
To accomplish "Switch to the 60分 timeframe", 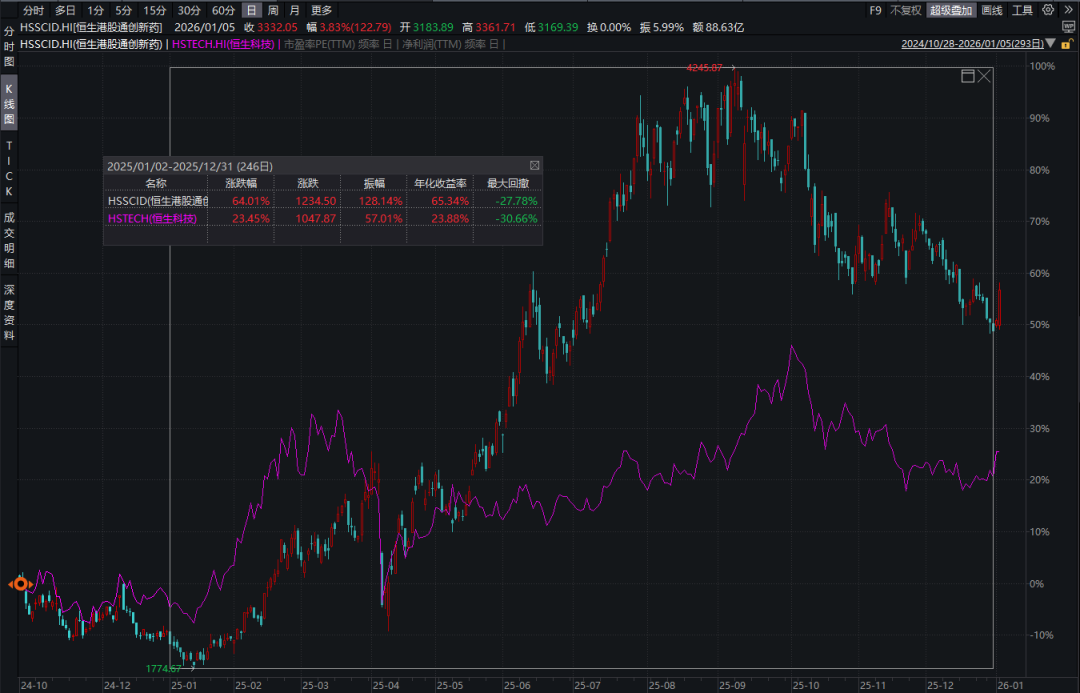I will 224,10.
